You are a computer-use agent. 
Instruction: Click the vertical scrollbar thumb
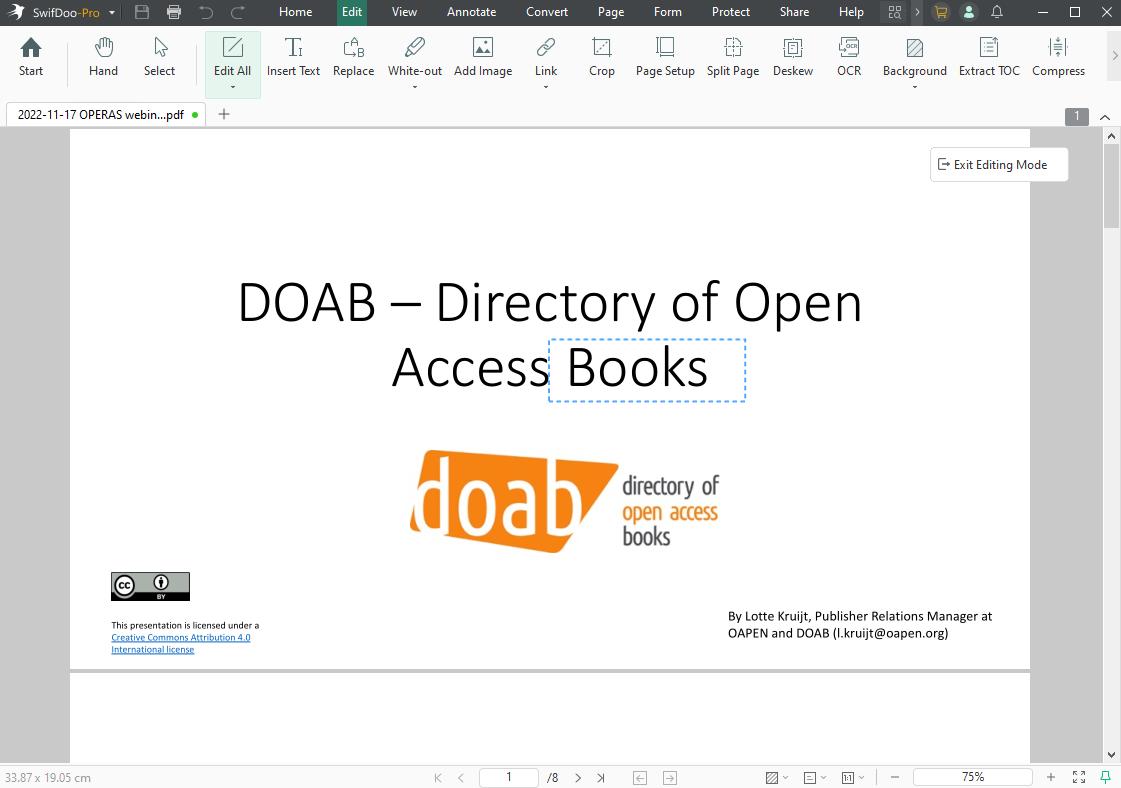(x=1111, y=186)
